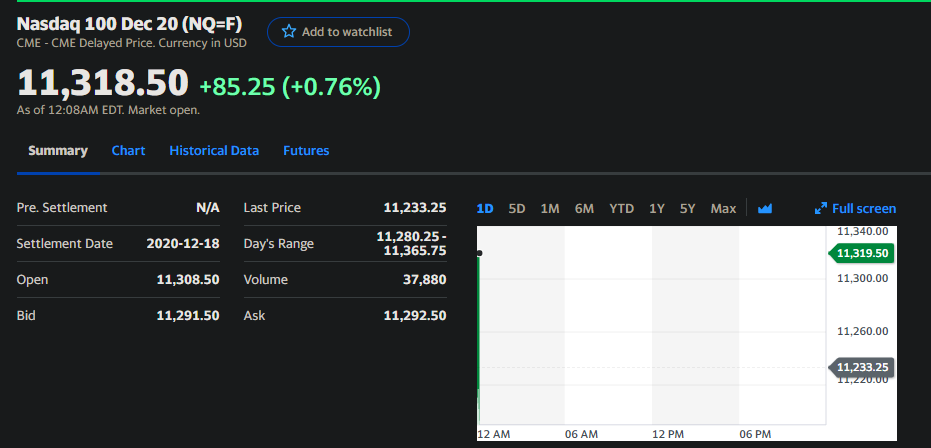Select the 1Y chart range

click(x=657, y=209)
